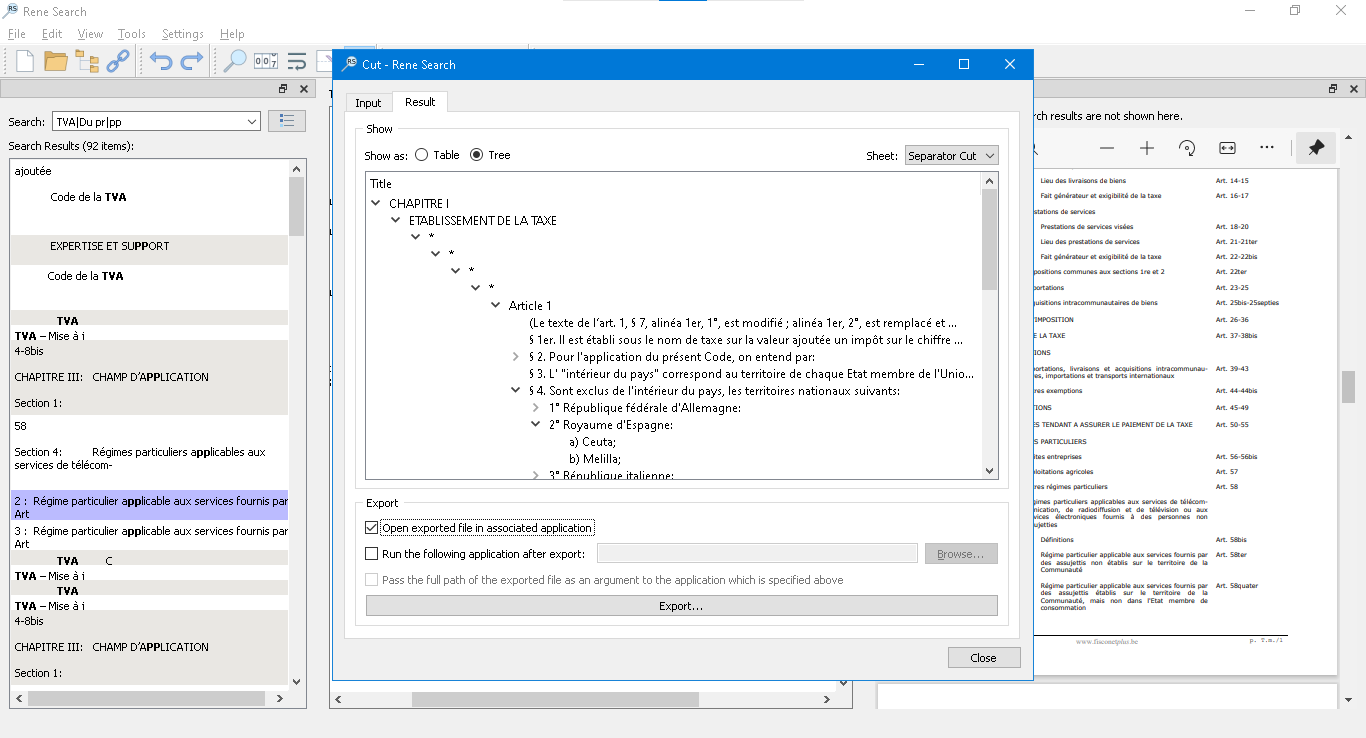Select the Table radio button
Screen dimensions: 1366x738
click(422, 155)
